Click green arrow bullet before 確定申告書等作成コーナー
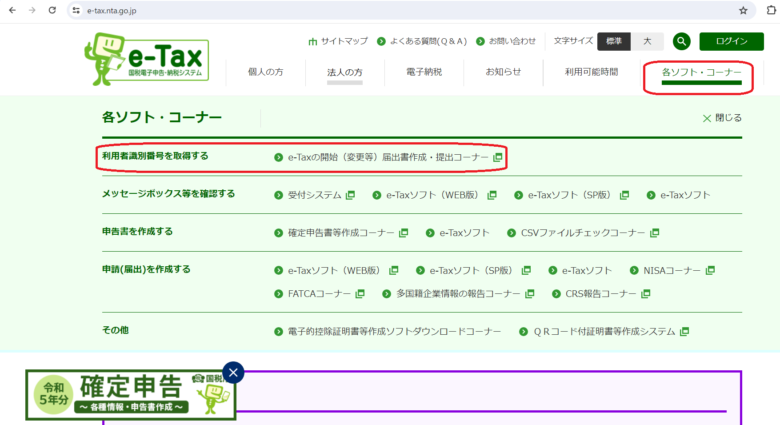The height and width of the screenshot is (425, 780). (279, 233)
